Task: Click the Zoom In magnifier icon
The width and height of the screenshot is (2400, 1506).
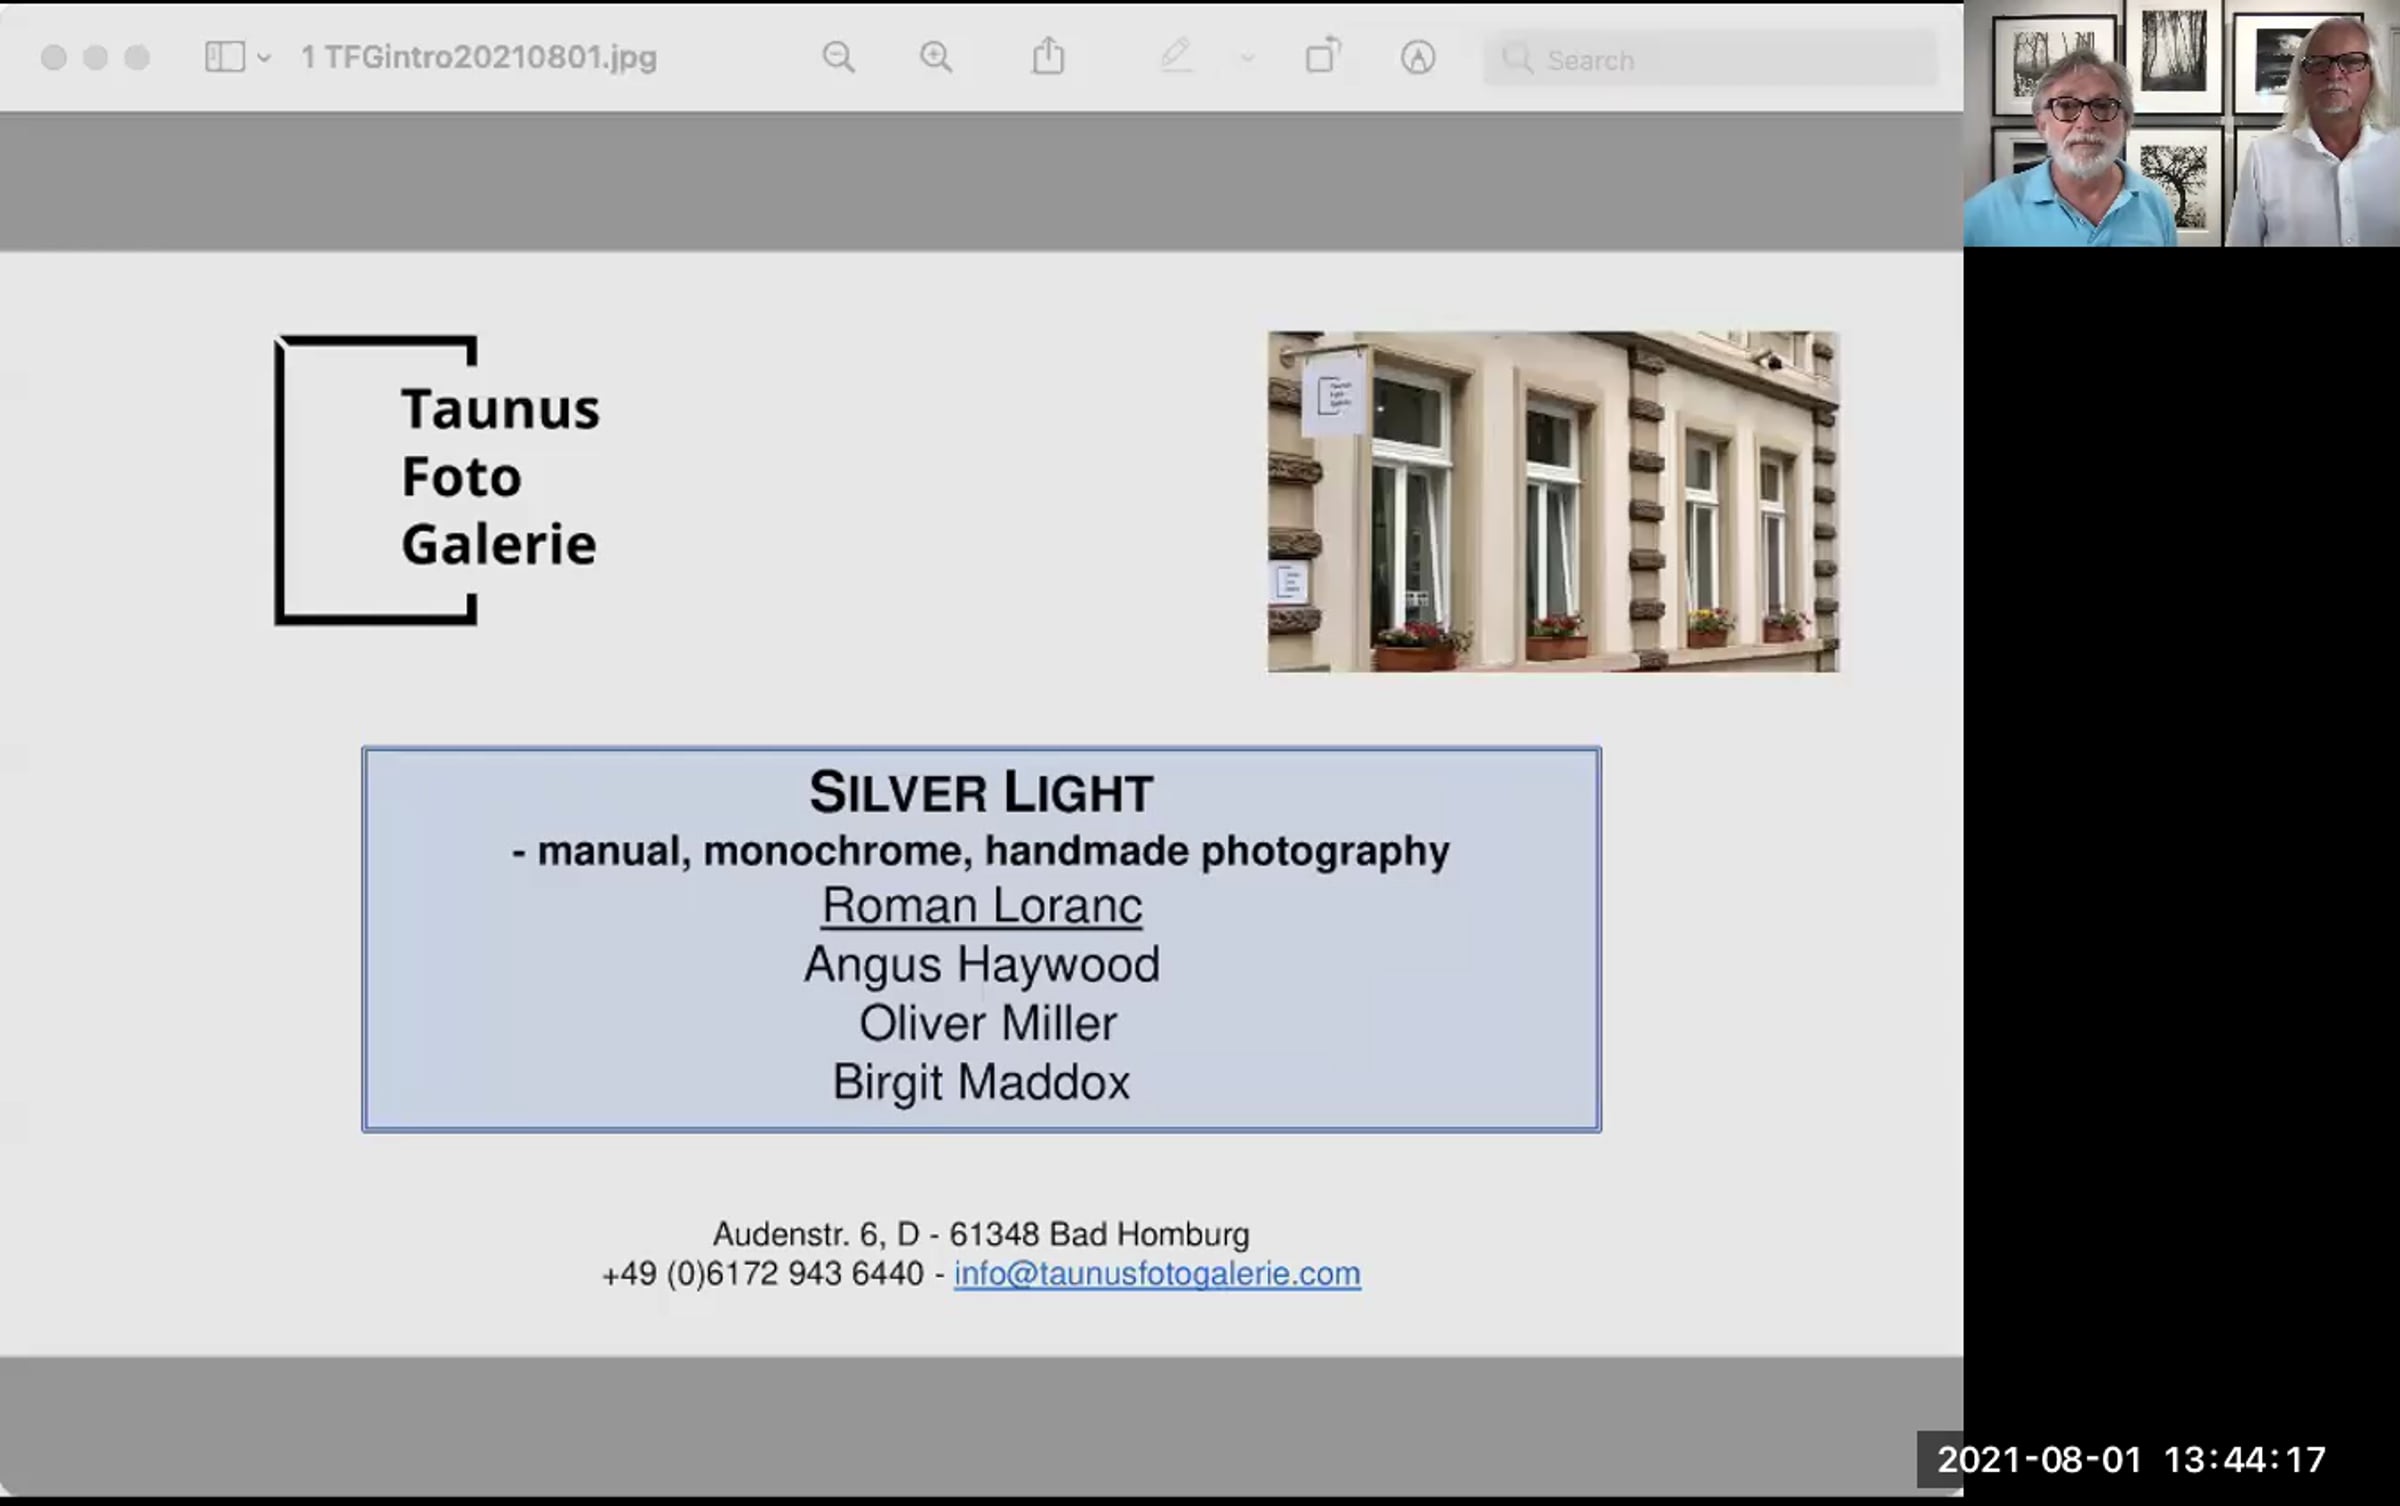Action: point(936,57)
